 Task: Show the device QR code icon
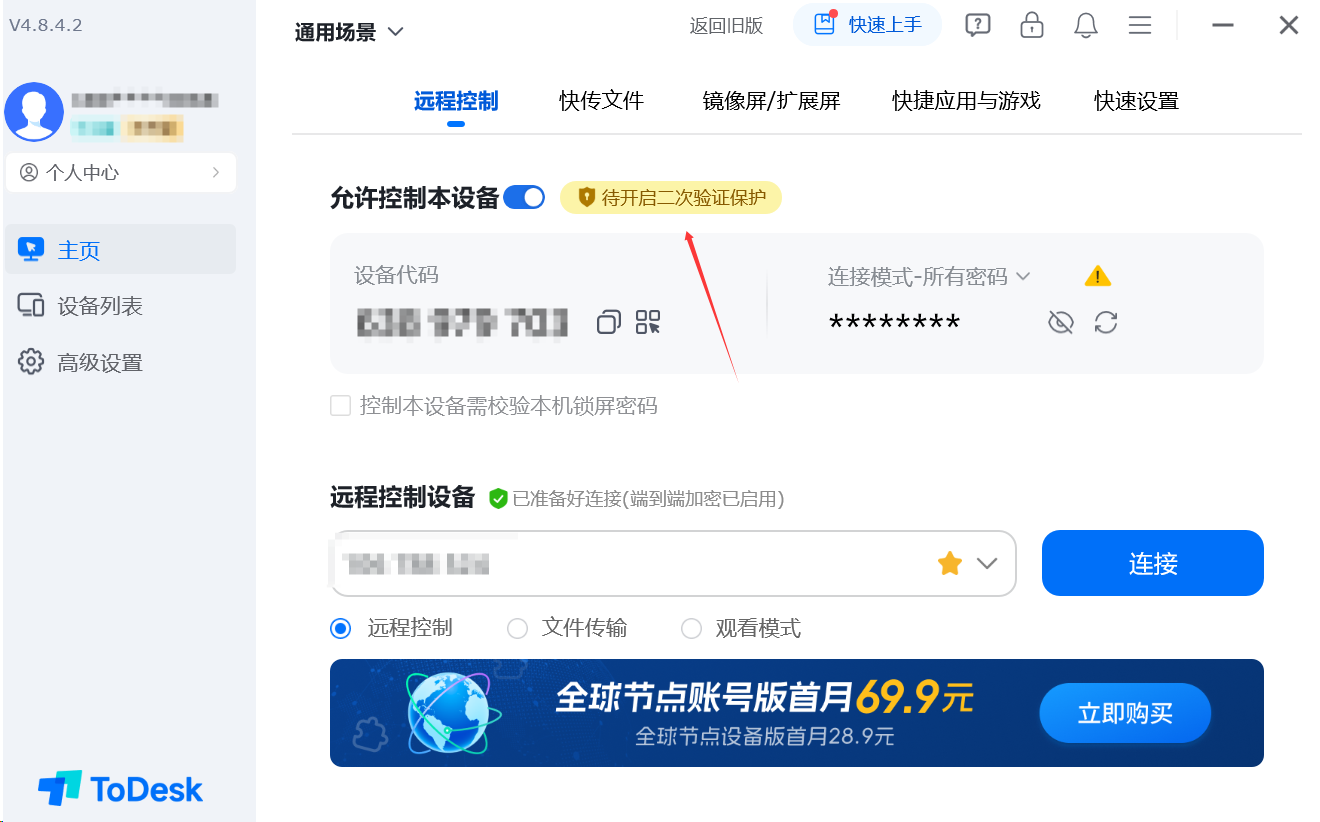(x=648, y=322)
